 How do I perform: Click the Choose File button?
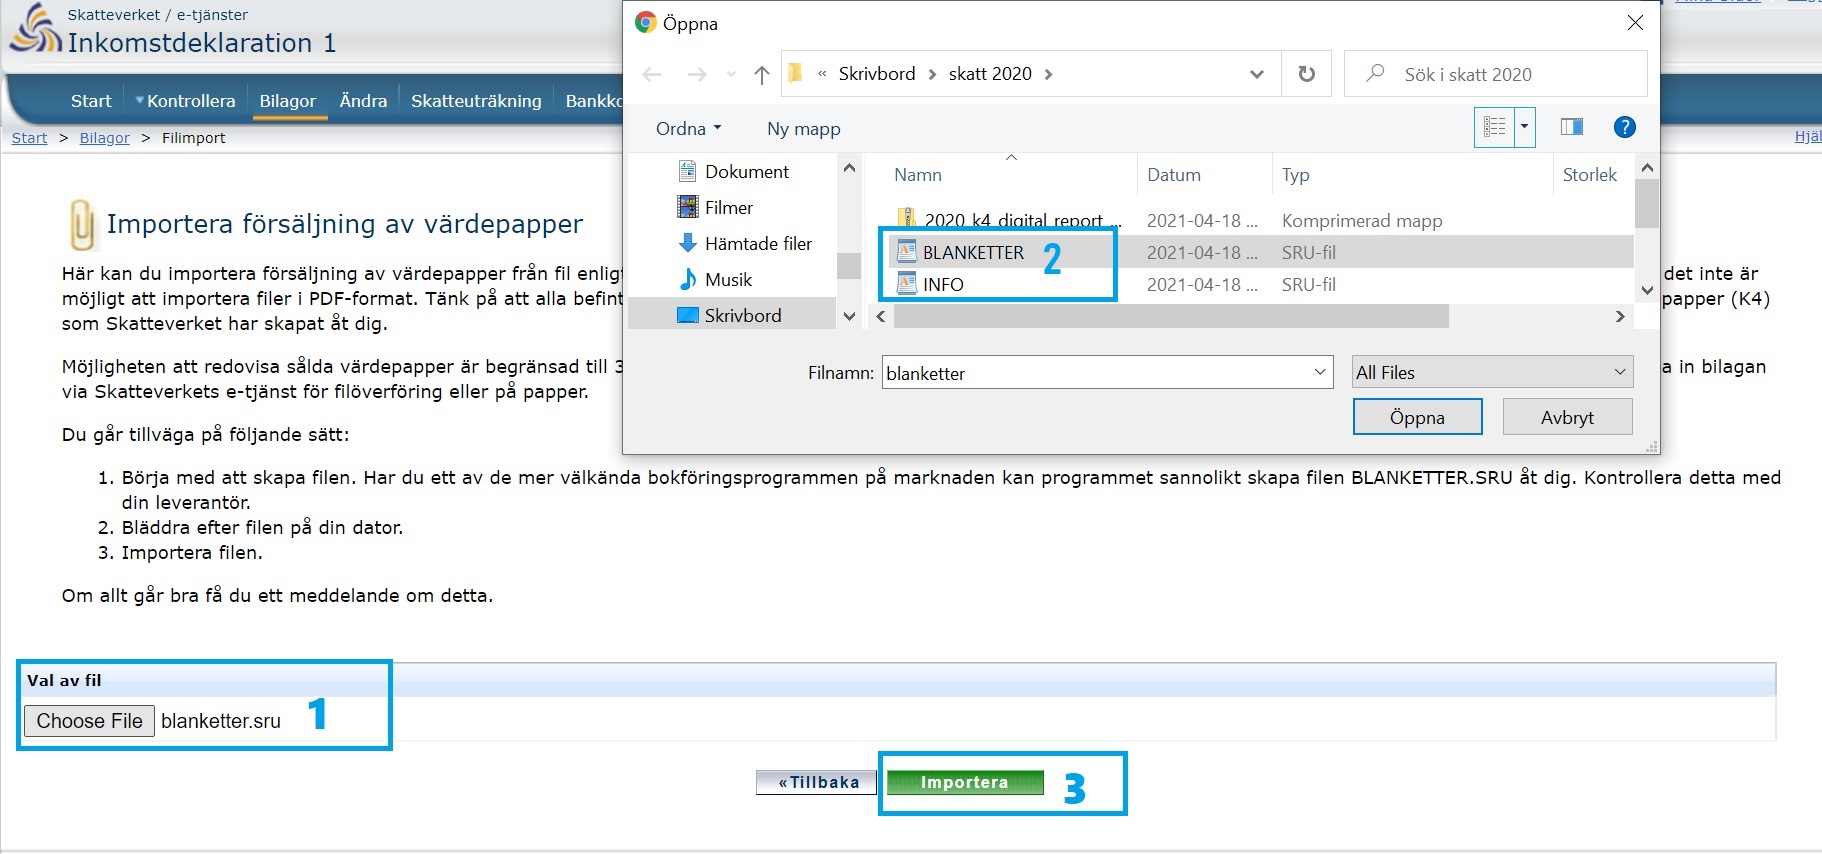(x=89, y=721)
